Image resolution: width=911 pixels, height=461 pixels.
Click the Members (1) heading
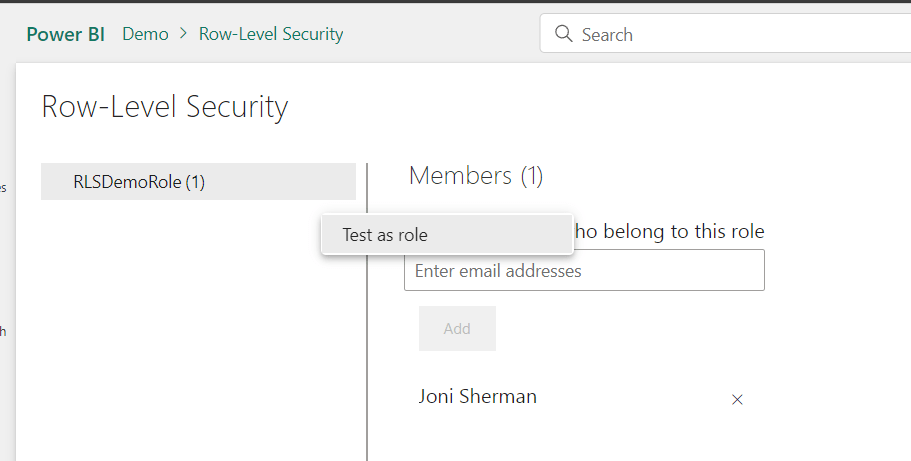coord(476,176)
